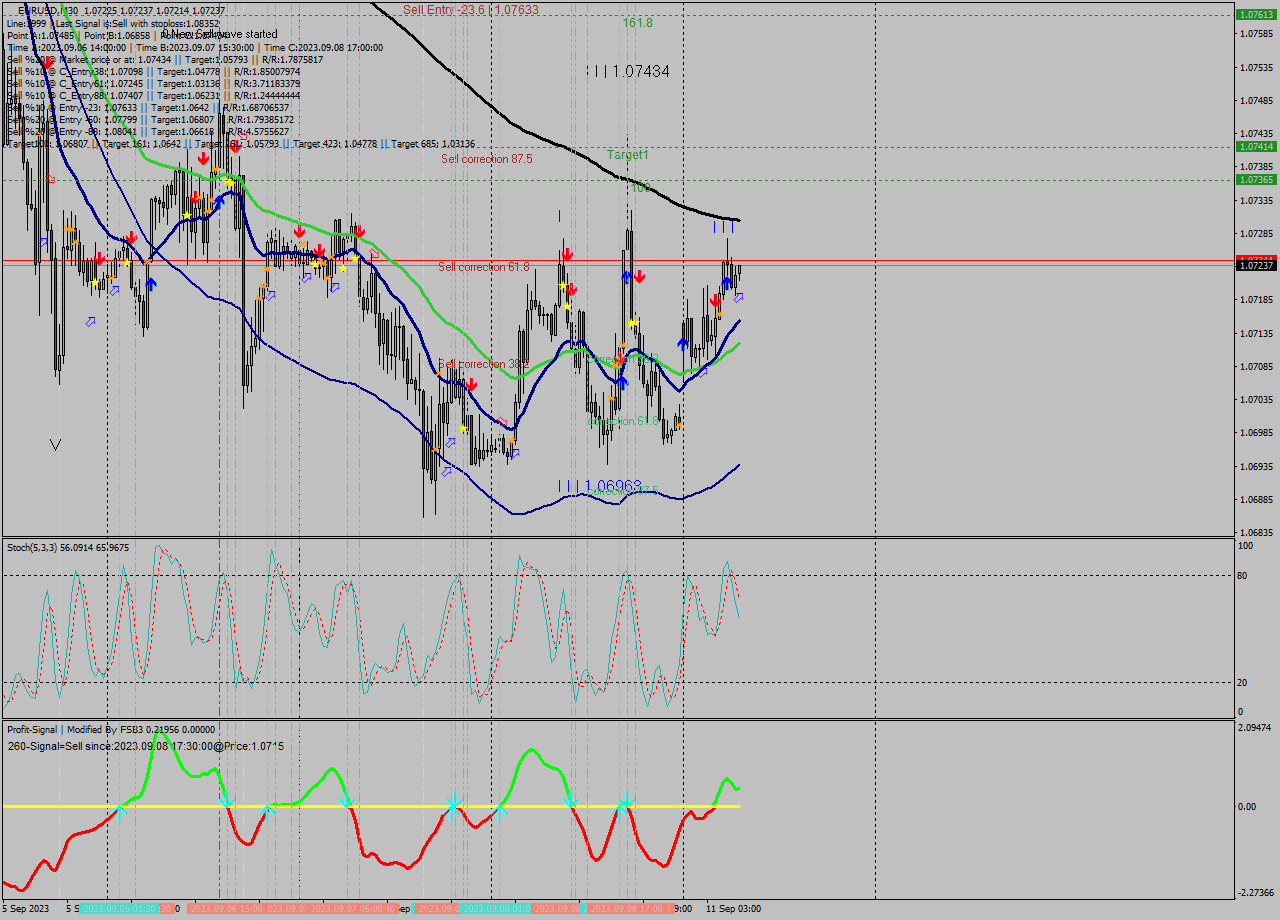Image resolution: width=1280 pixels, height=920 pixels.
Task: Click the 2.09474 Profit-Signal axis value
Action: tap(1255, 728)
